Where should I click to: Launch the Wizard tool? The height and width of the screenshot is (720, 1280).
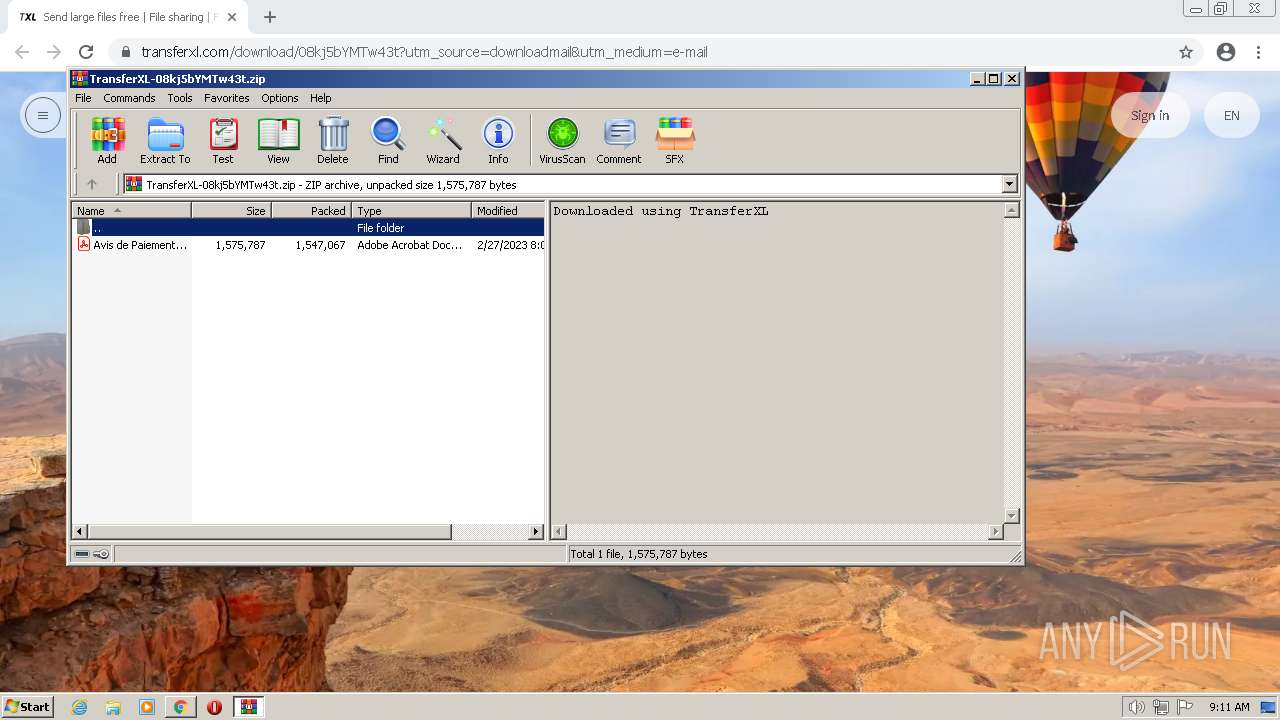tap(443, 140)
